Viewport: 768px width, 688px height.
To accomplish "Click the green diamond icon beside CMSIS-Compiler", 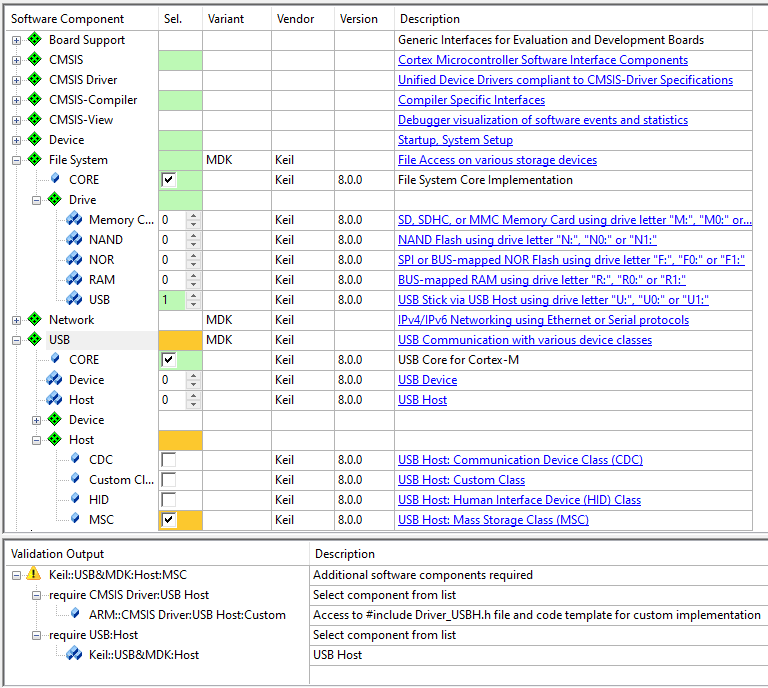I will click(x=35, y=100).
